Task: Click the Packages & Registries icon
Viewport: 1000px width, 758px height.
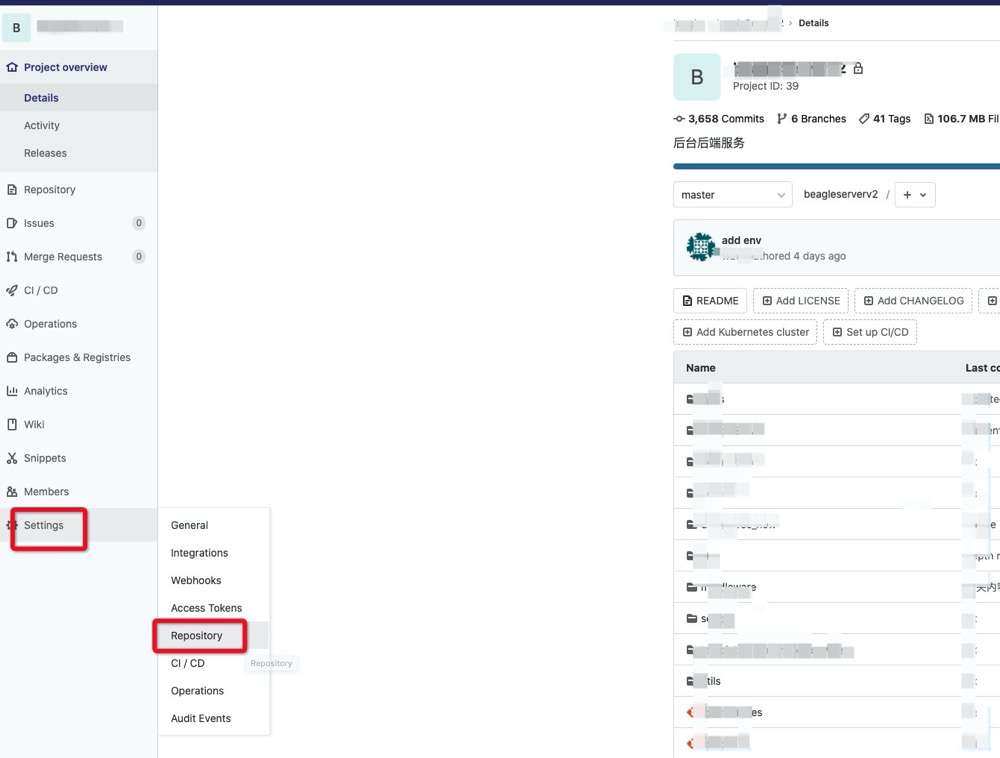Action: point(12,357)
